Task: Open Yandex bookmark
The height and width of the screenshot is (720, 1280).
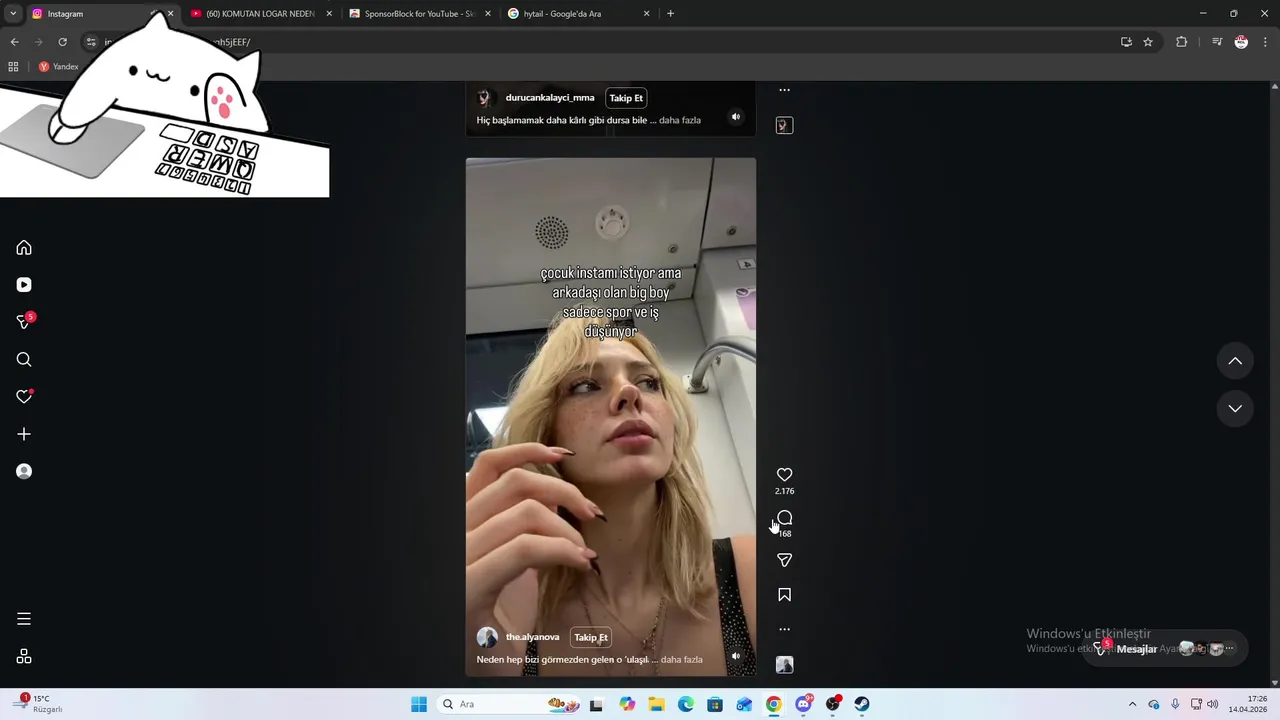Action: pyautogui.click(x=59, y=67)
